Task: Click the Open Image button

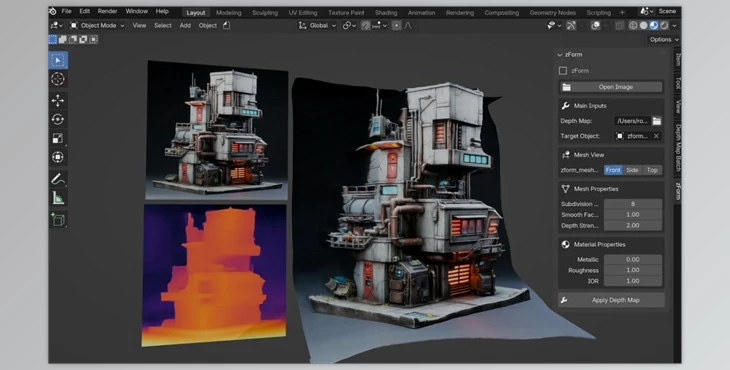Action: (610, 87)
